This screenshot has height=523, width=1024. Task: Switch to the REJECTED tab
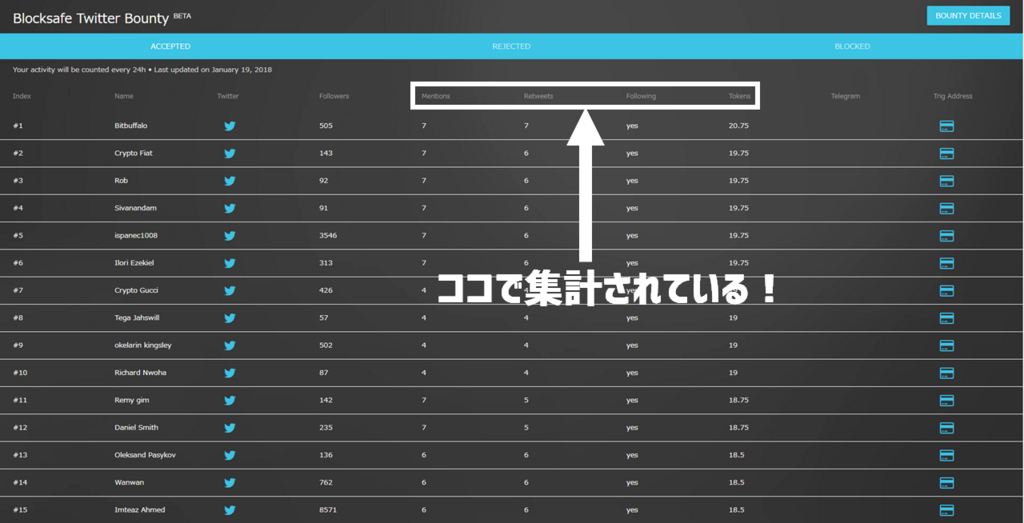(x=511, y=46)
